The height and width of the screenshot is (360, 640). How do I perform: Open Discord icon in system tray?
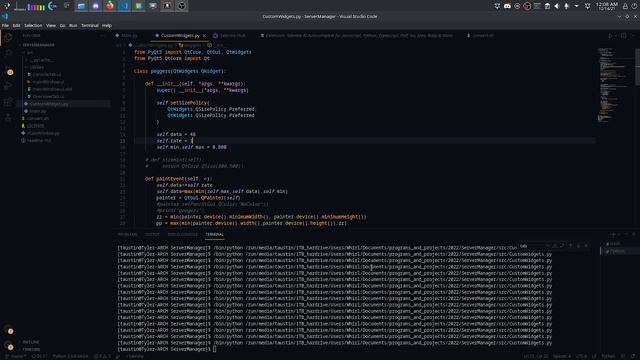click(x=507, y=6)
